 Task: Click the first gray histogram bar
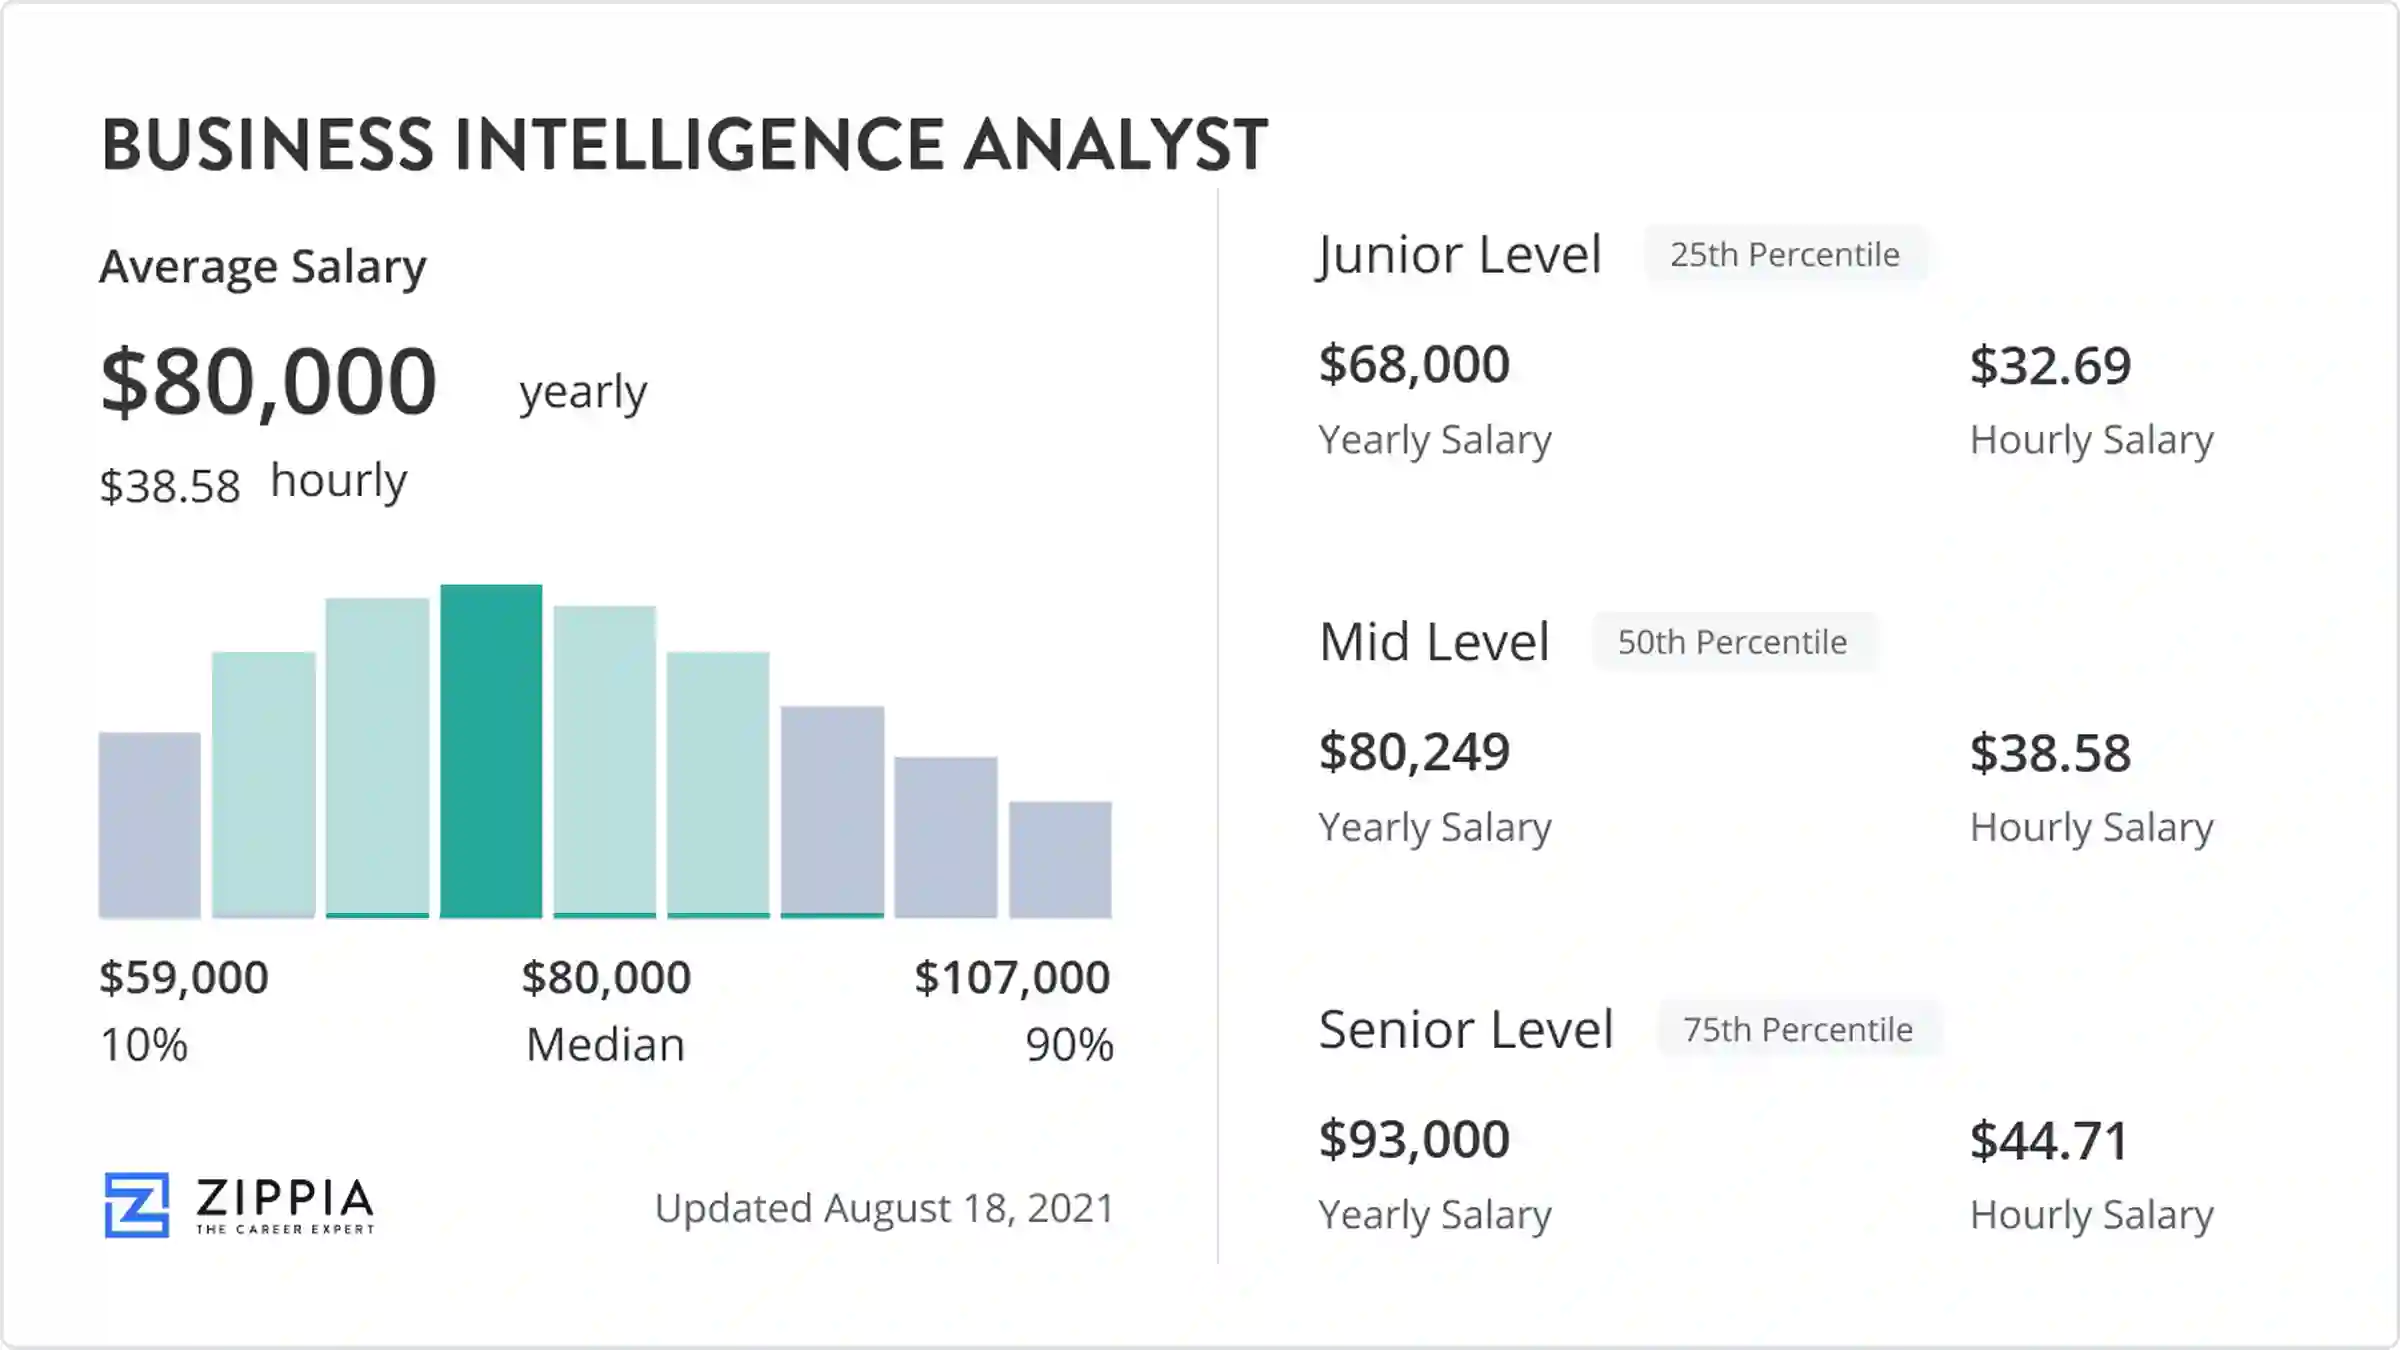[x=150, y=825]
